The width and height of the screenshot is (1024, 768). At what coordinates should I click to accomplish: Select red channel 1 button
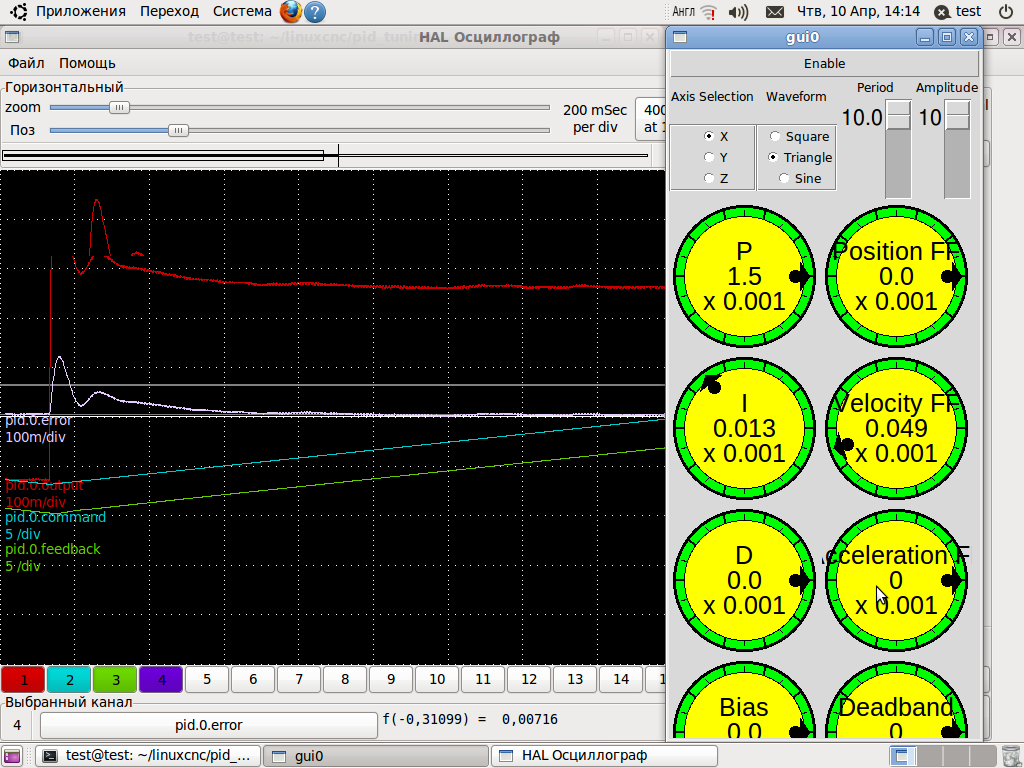[x=23, y=680]
